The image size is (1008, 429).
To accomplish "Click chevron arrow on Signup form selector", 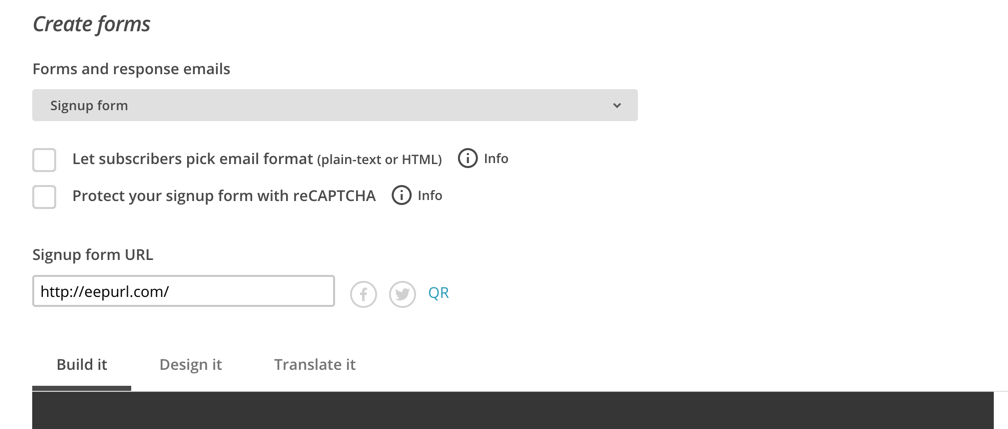I will point(617,105).
